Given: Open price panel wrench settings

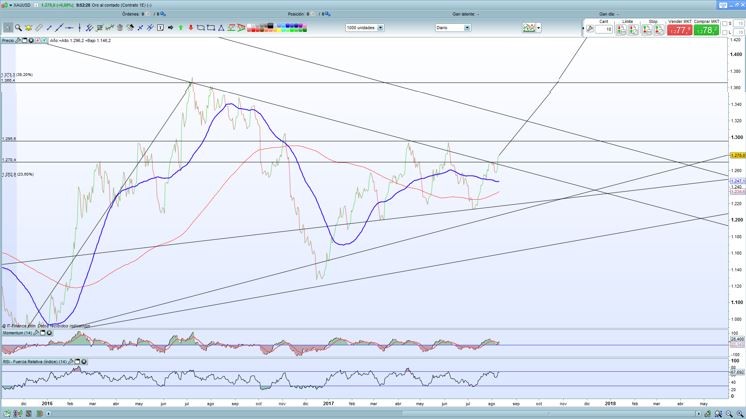Looking at the screenshot, I should (18, 40).
